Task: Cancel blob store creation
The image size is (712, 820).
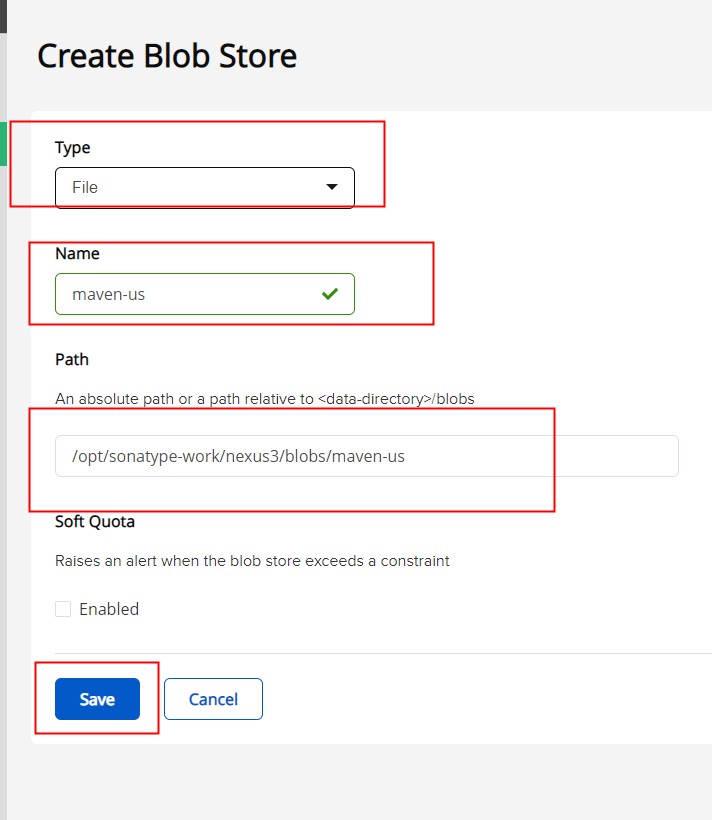Action: tap(213, 699)
